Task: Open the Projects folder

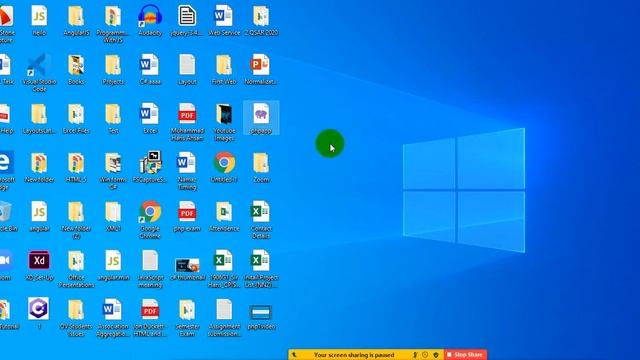Action: pyautogui.click(x=113, y=69)
